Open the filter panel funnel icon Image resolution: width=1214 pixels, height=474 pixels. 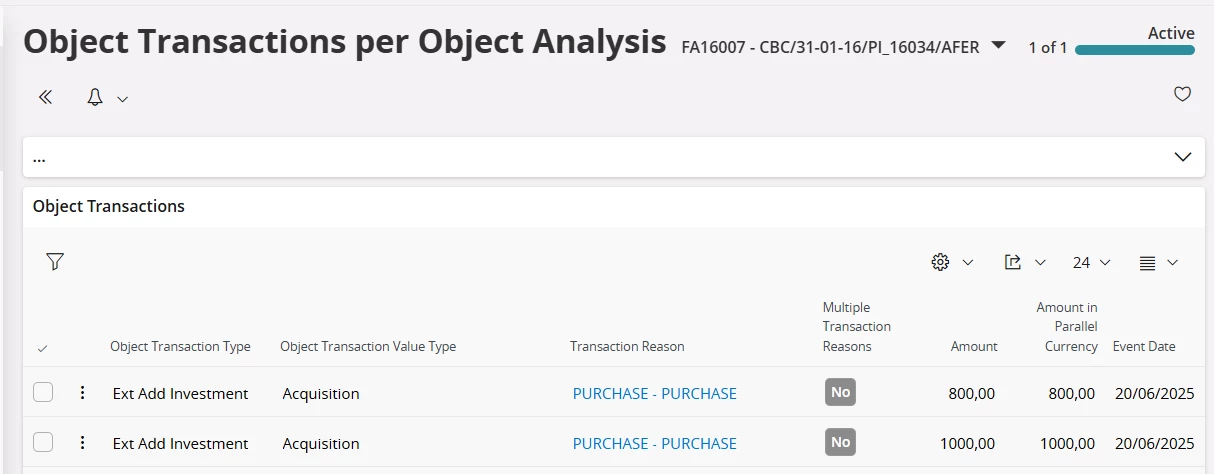55,262
